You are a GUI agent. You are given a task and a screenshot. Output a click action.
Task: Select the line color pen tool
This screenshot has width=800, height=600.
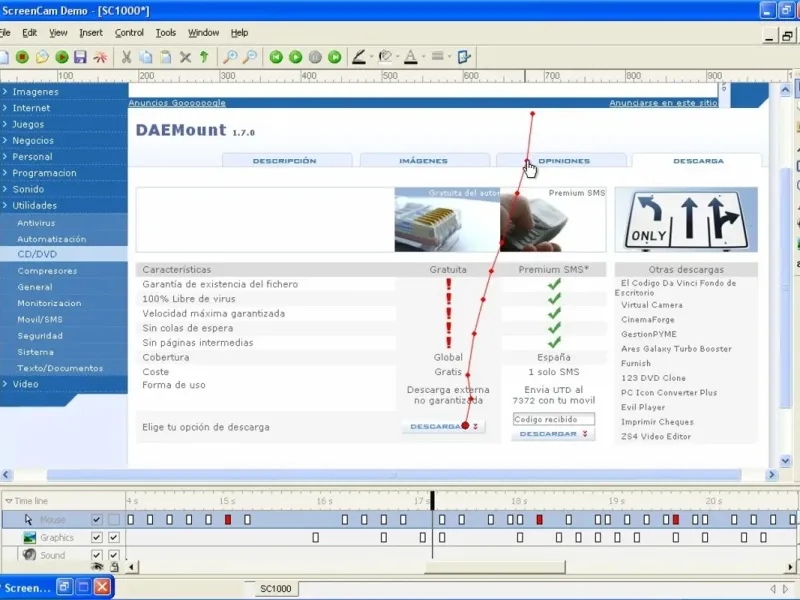click(x=359, y=57)
